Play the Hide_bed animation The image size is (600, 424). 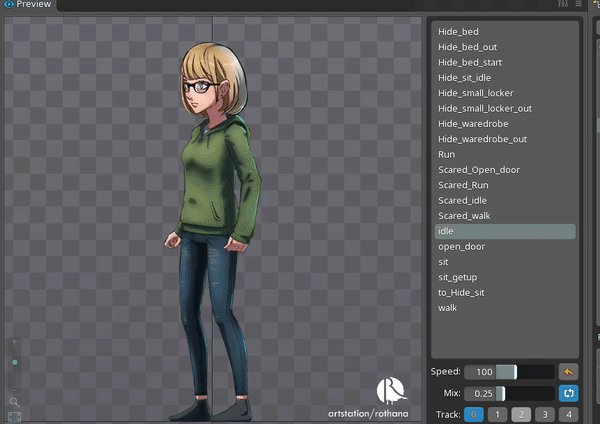[505, 32]
